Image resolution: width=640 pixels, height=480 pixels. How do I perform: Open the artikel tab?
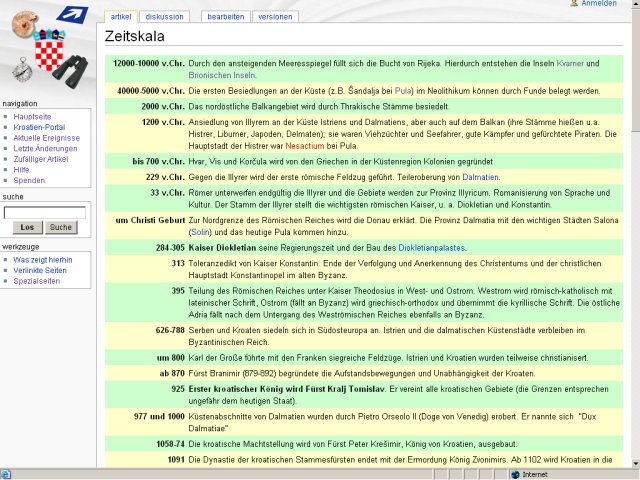pyautogui.click(x=121, y=17)
